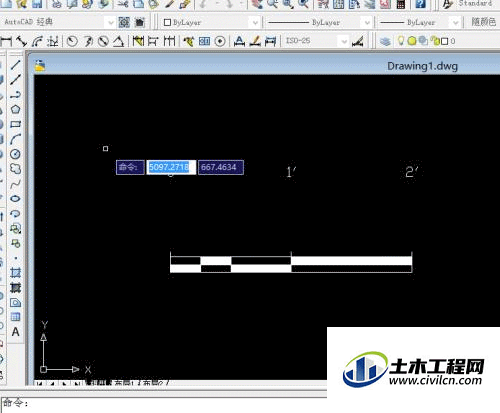
Task: Select the Line drawing tool
Action: click(x=15, y=64)
